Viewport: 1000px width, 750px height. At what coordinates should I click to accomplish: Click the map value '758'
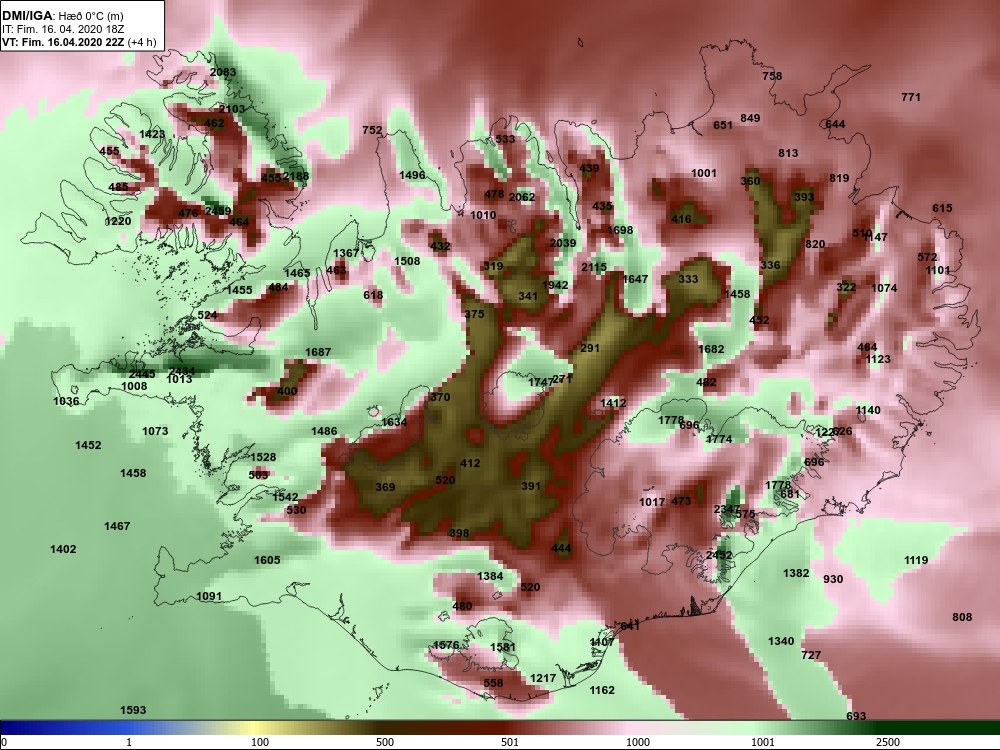[772, 76]
